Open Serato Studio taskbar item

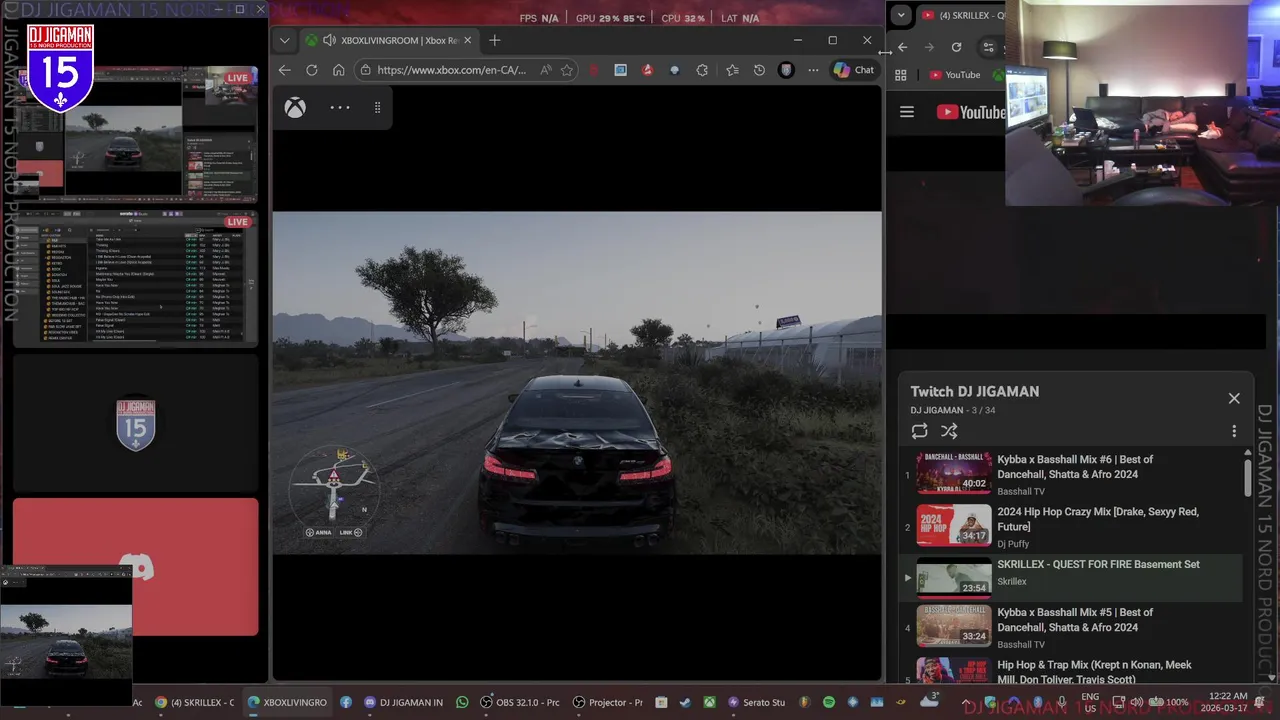click(x=757, y=702)
